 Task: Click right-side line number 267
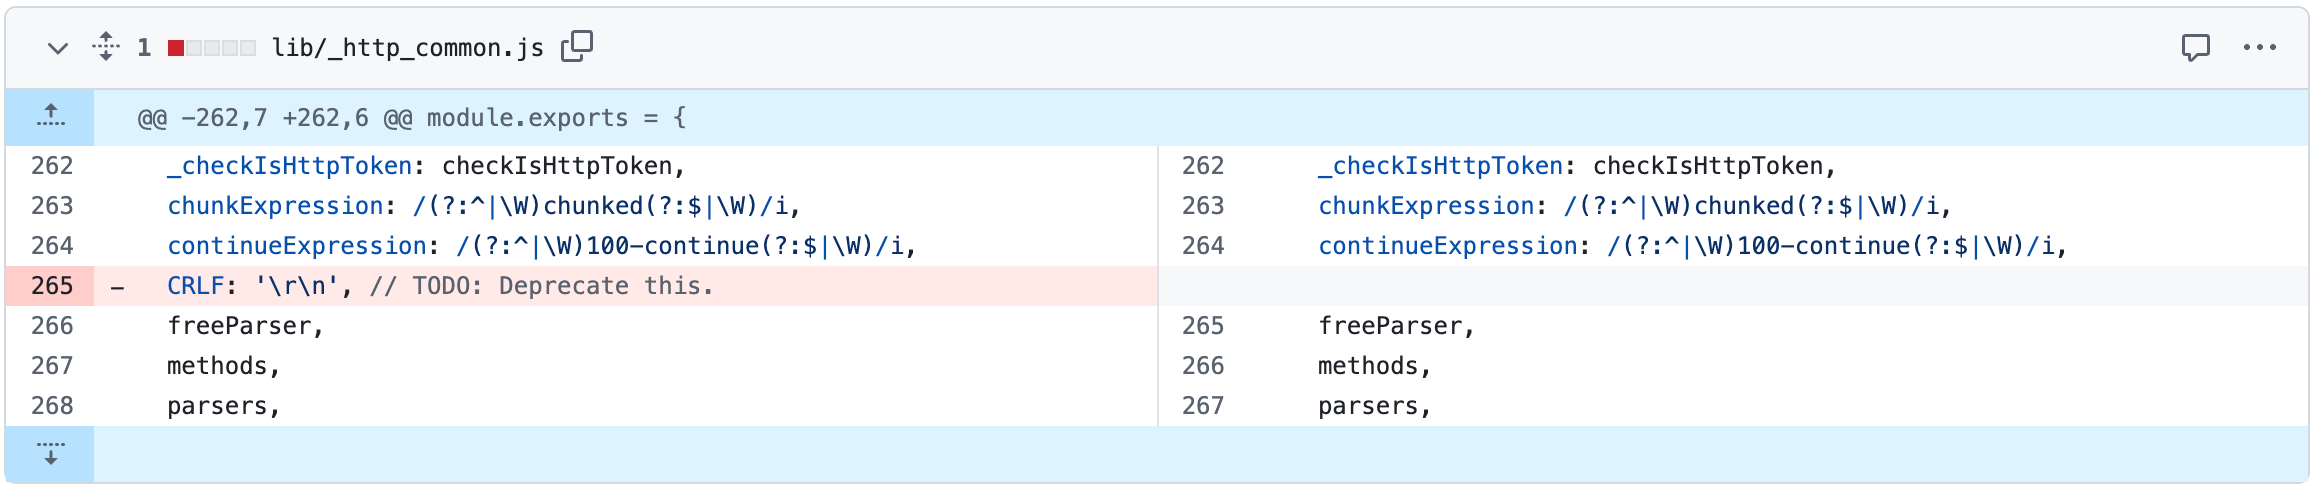click(x=1203, y=406)
